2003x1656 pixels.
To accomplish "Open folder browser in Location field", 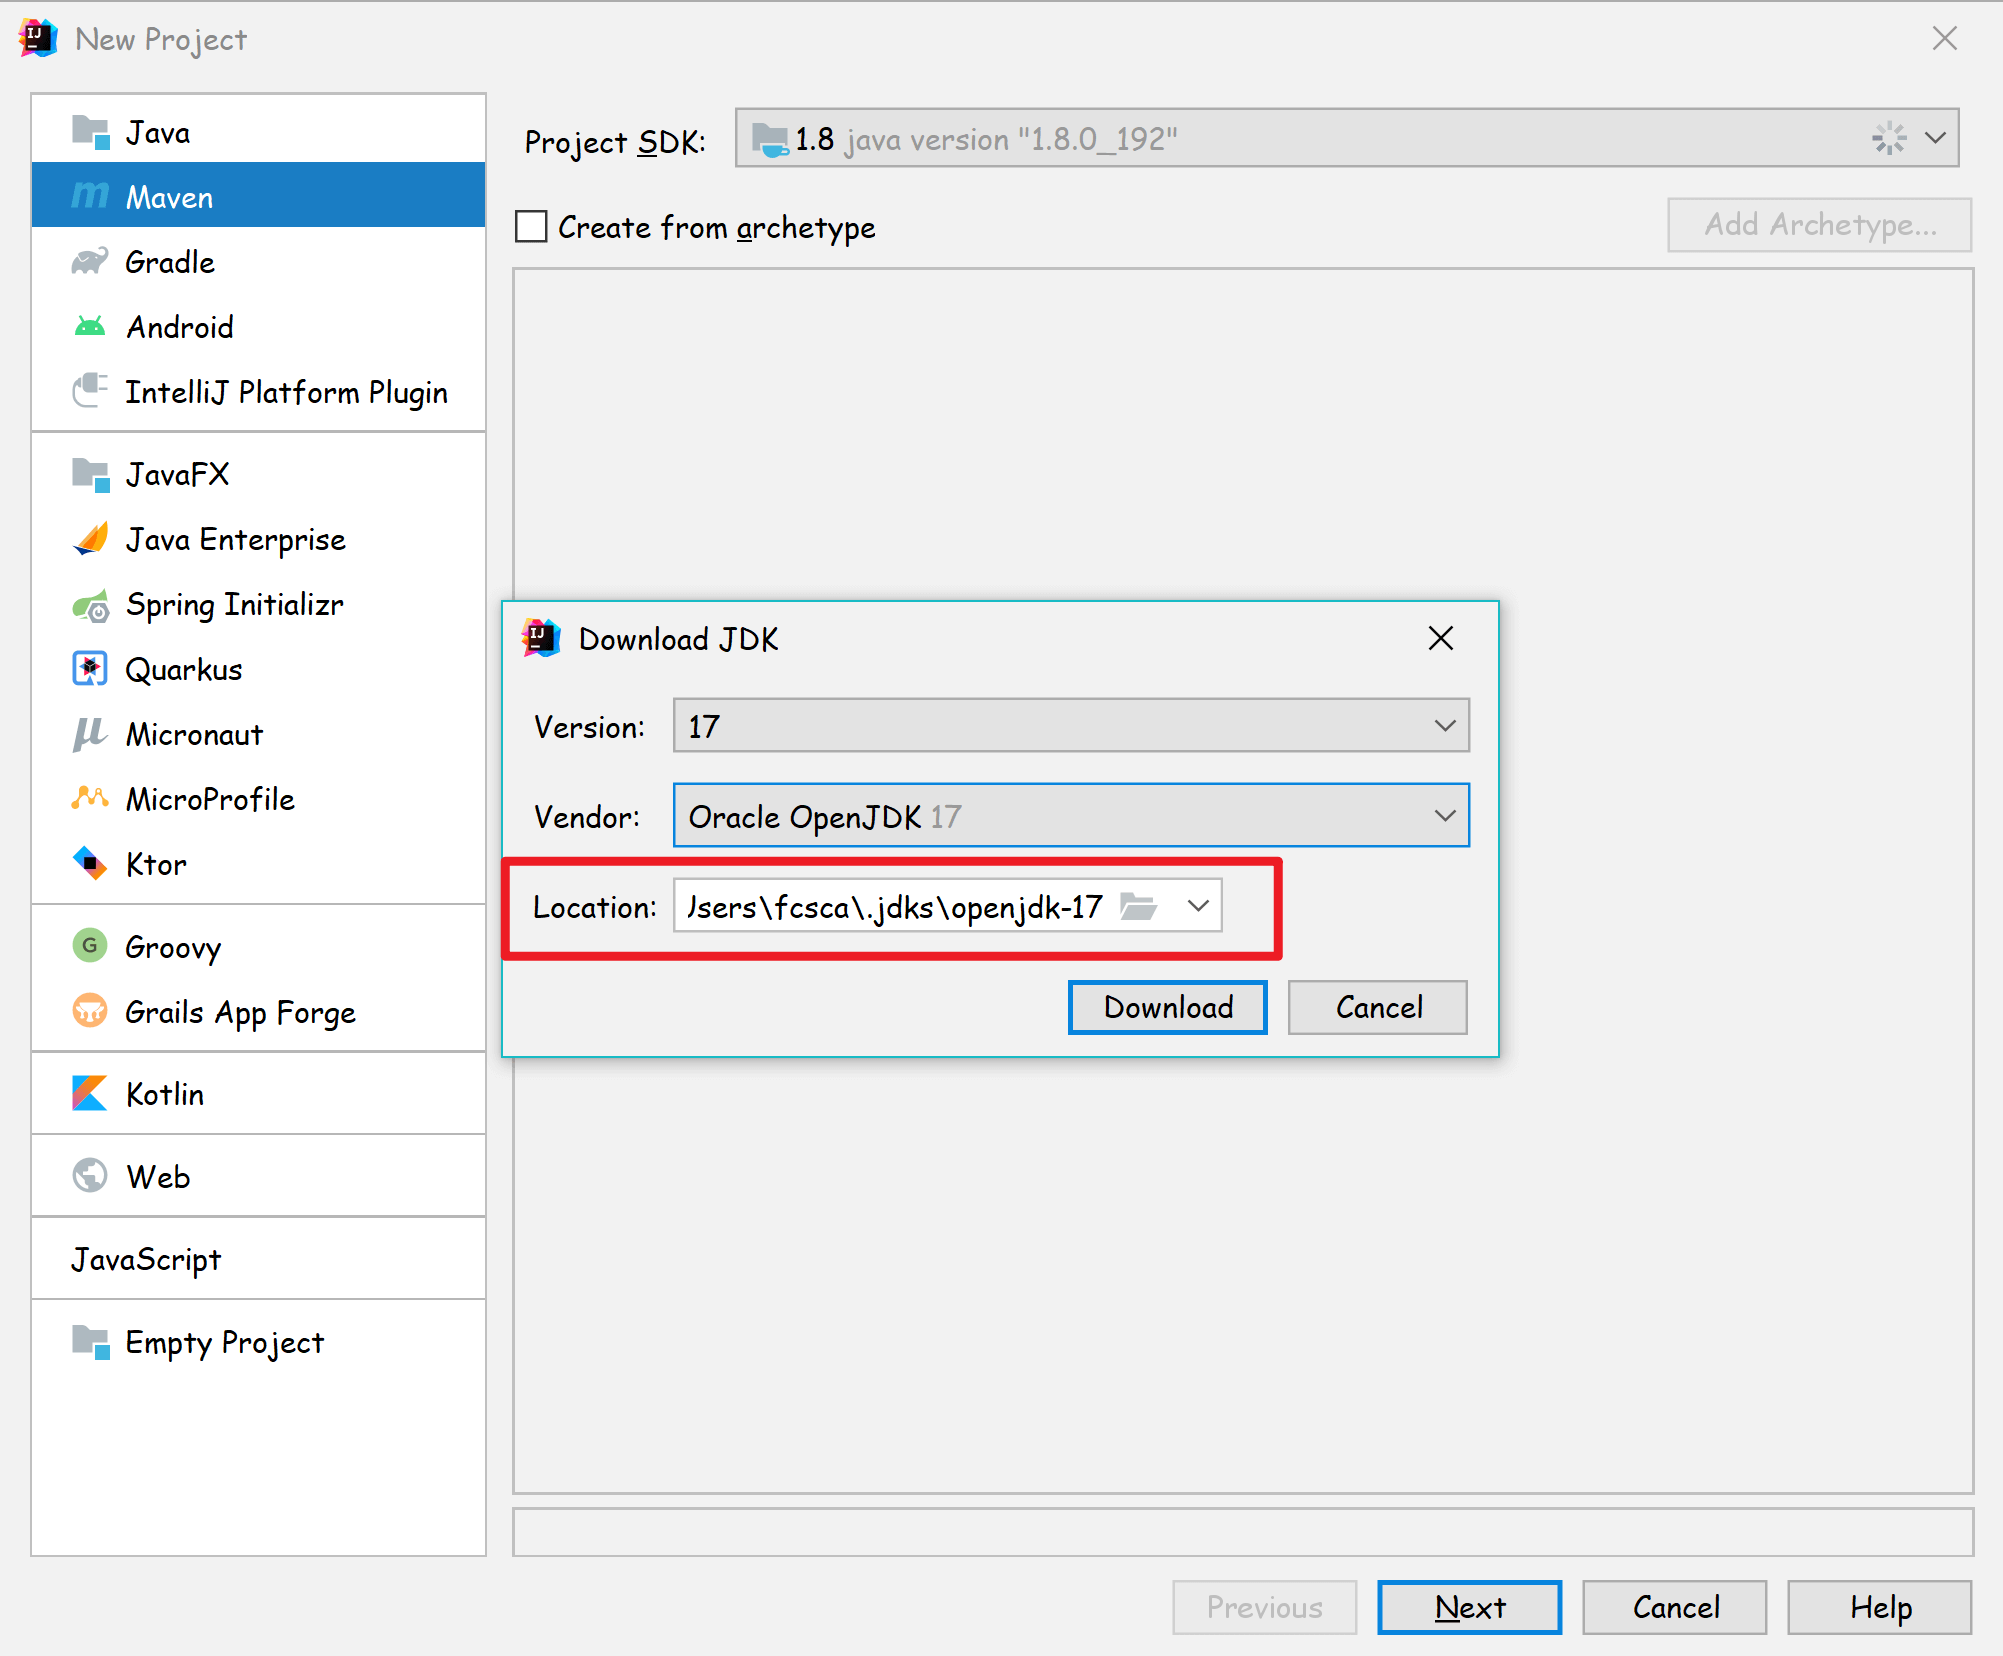I will tap(1138, 906).
